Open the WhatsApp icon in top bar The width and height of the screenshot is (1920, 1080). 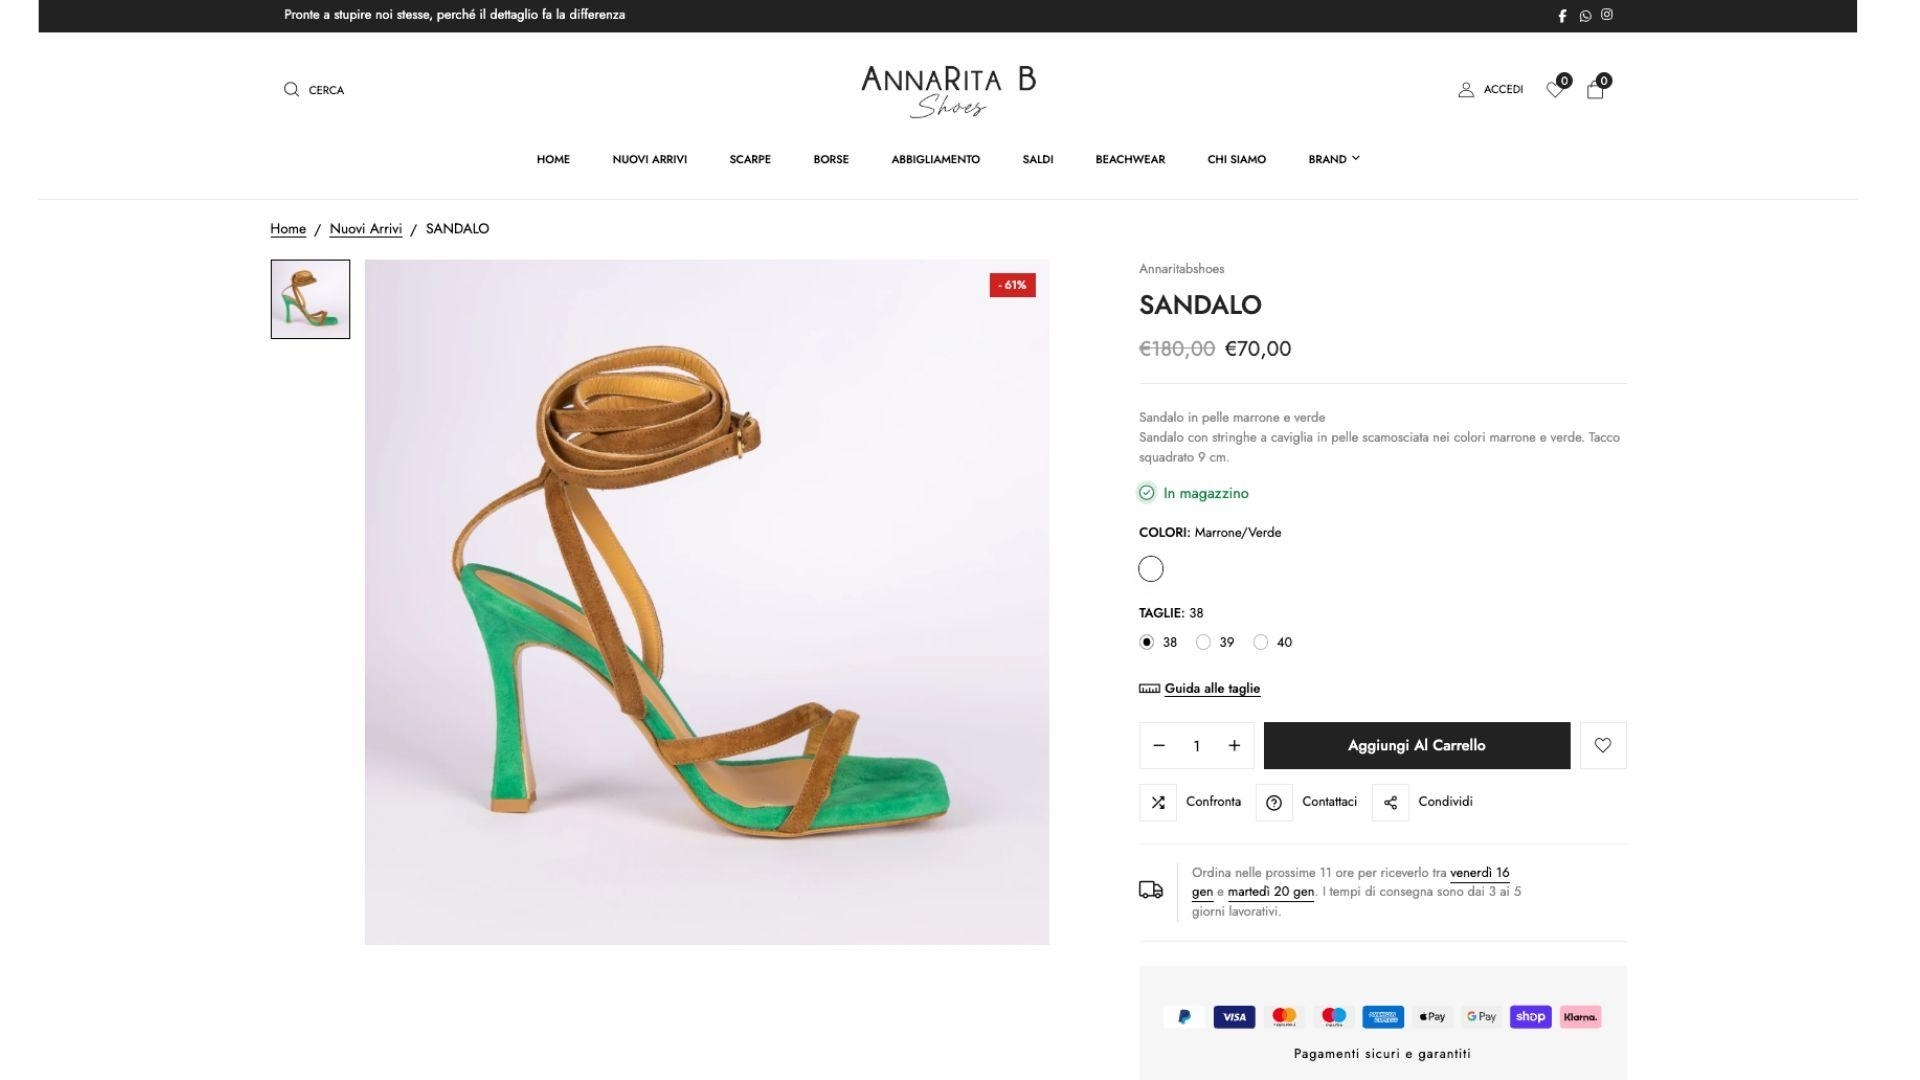[1585, 16]
